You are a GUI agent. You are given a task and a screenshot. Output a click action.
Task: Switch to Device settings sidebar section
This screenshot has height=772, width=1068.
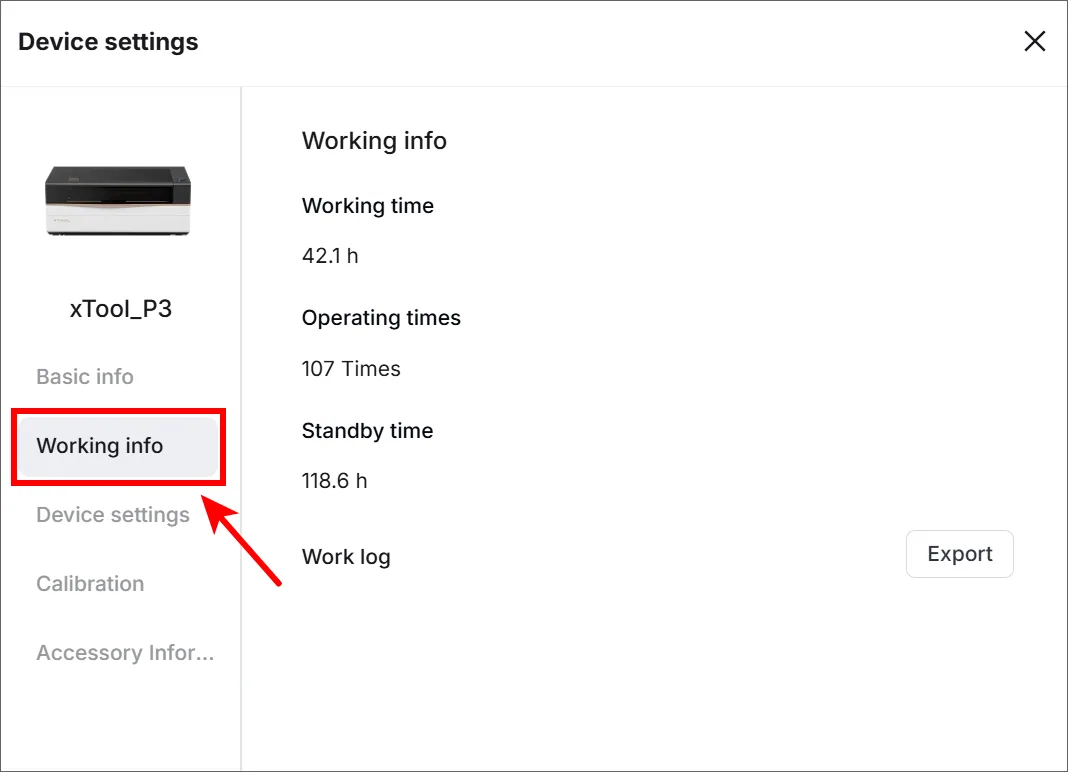point(113,514)
